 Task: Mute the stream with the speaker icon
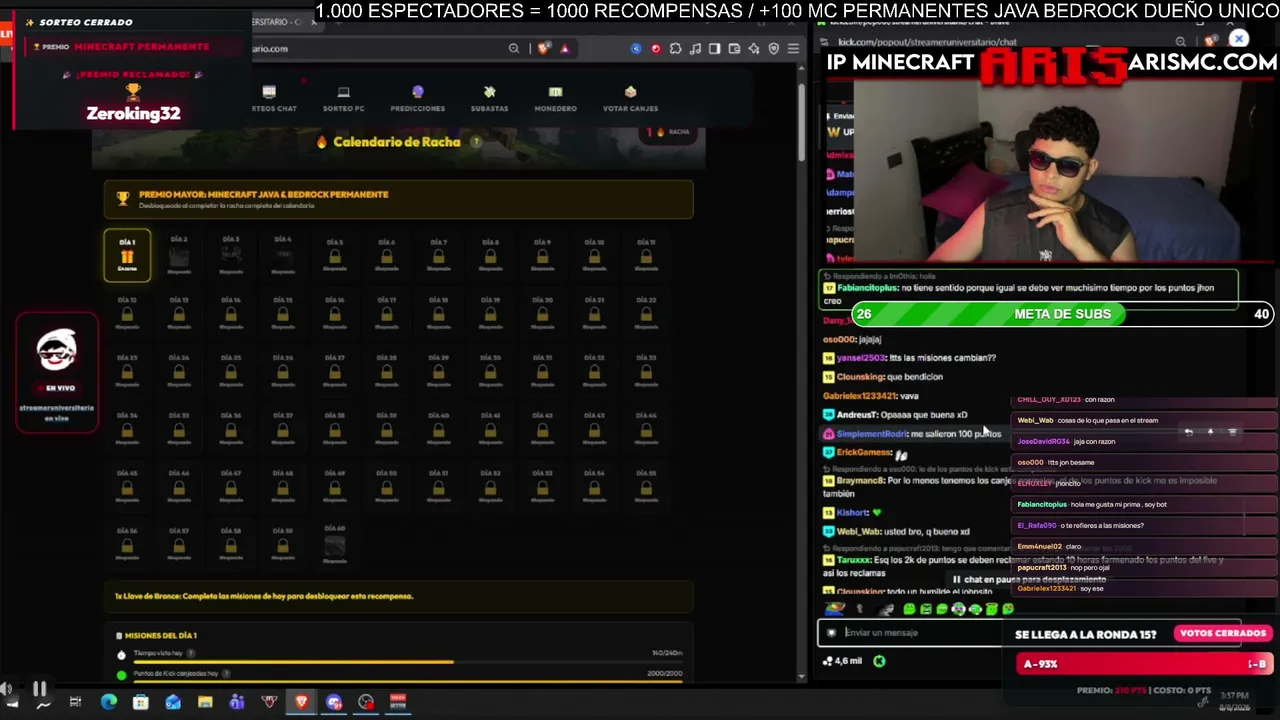pyautogui.click(x=7, y=688)
